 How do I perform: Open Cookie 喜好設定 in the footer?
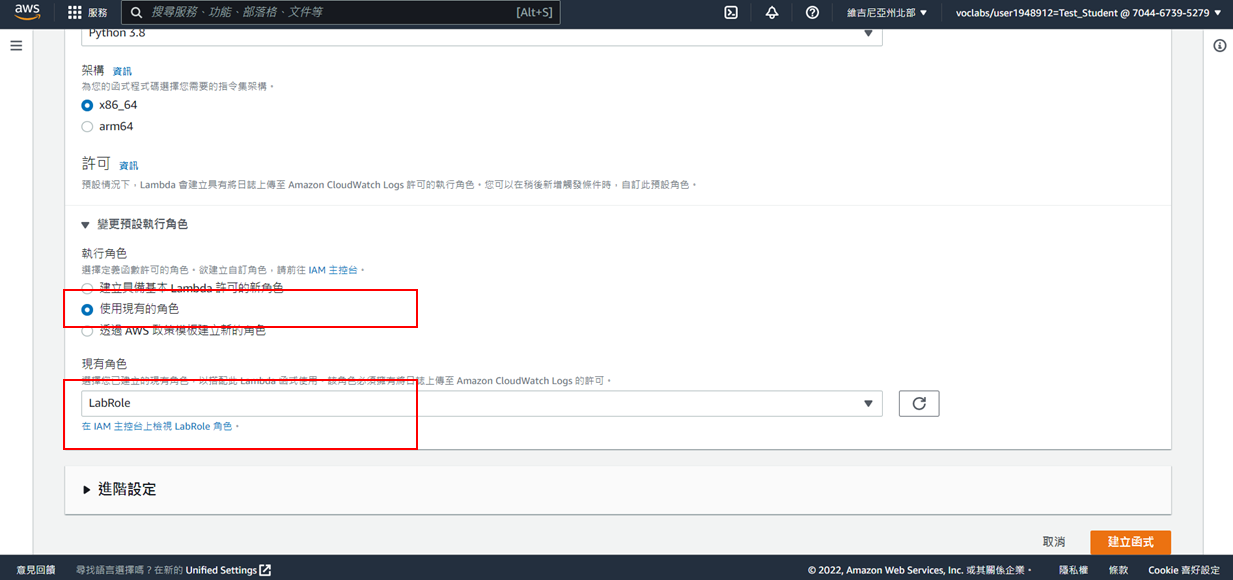[x=1184, y=570]
